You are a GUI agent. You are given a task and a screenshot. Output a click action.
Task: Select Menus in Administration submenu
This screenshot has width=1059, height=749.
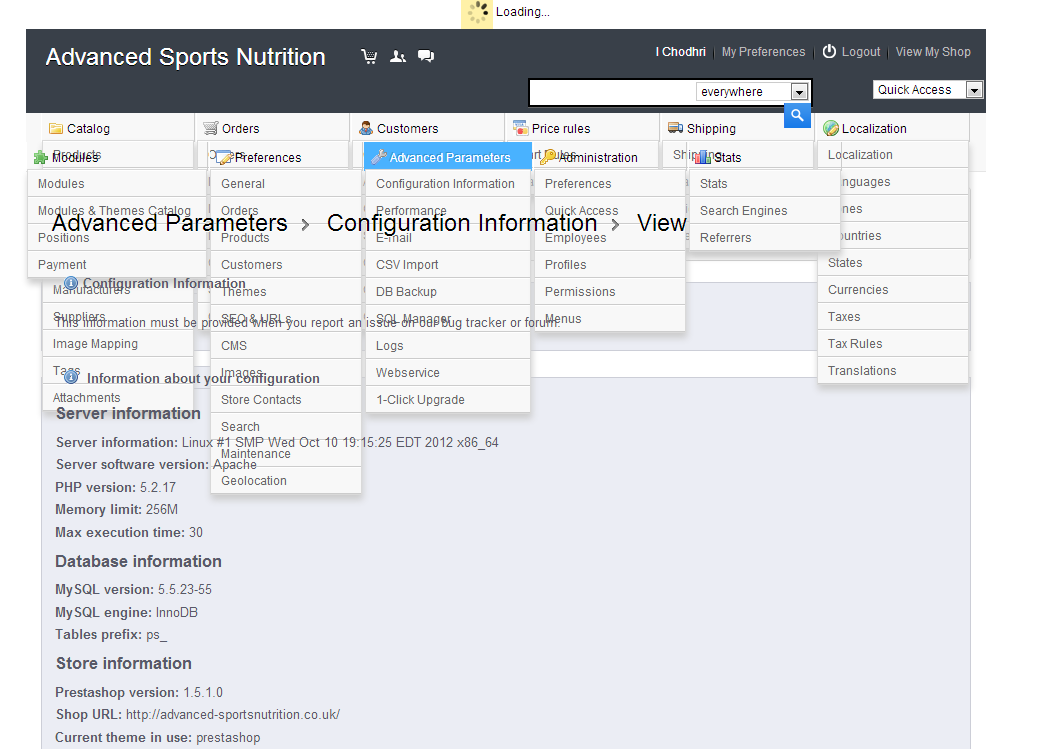pyautogui.click(x=610, y=319)
